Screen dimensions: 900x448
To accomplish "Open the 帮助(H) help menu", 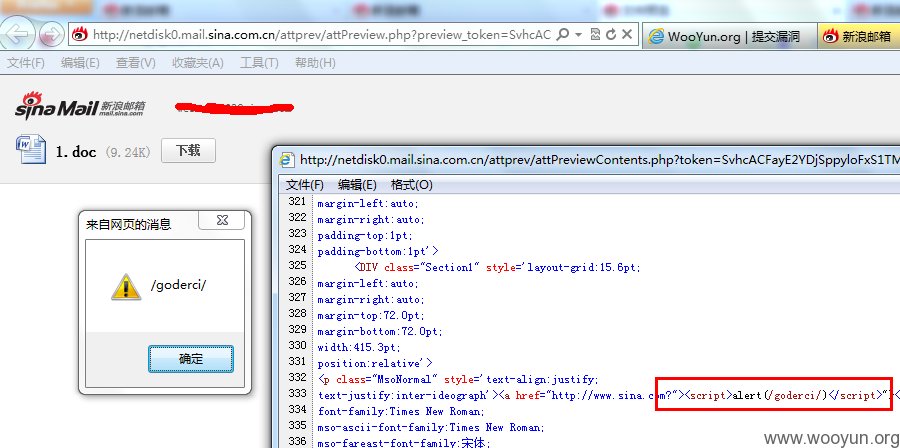I will (315, 63).
